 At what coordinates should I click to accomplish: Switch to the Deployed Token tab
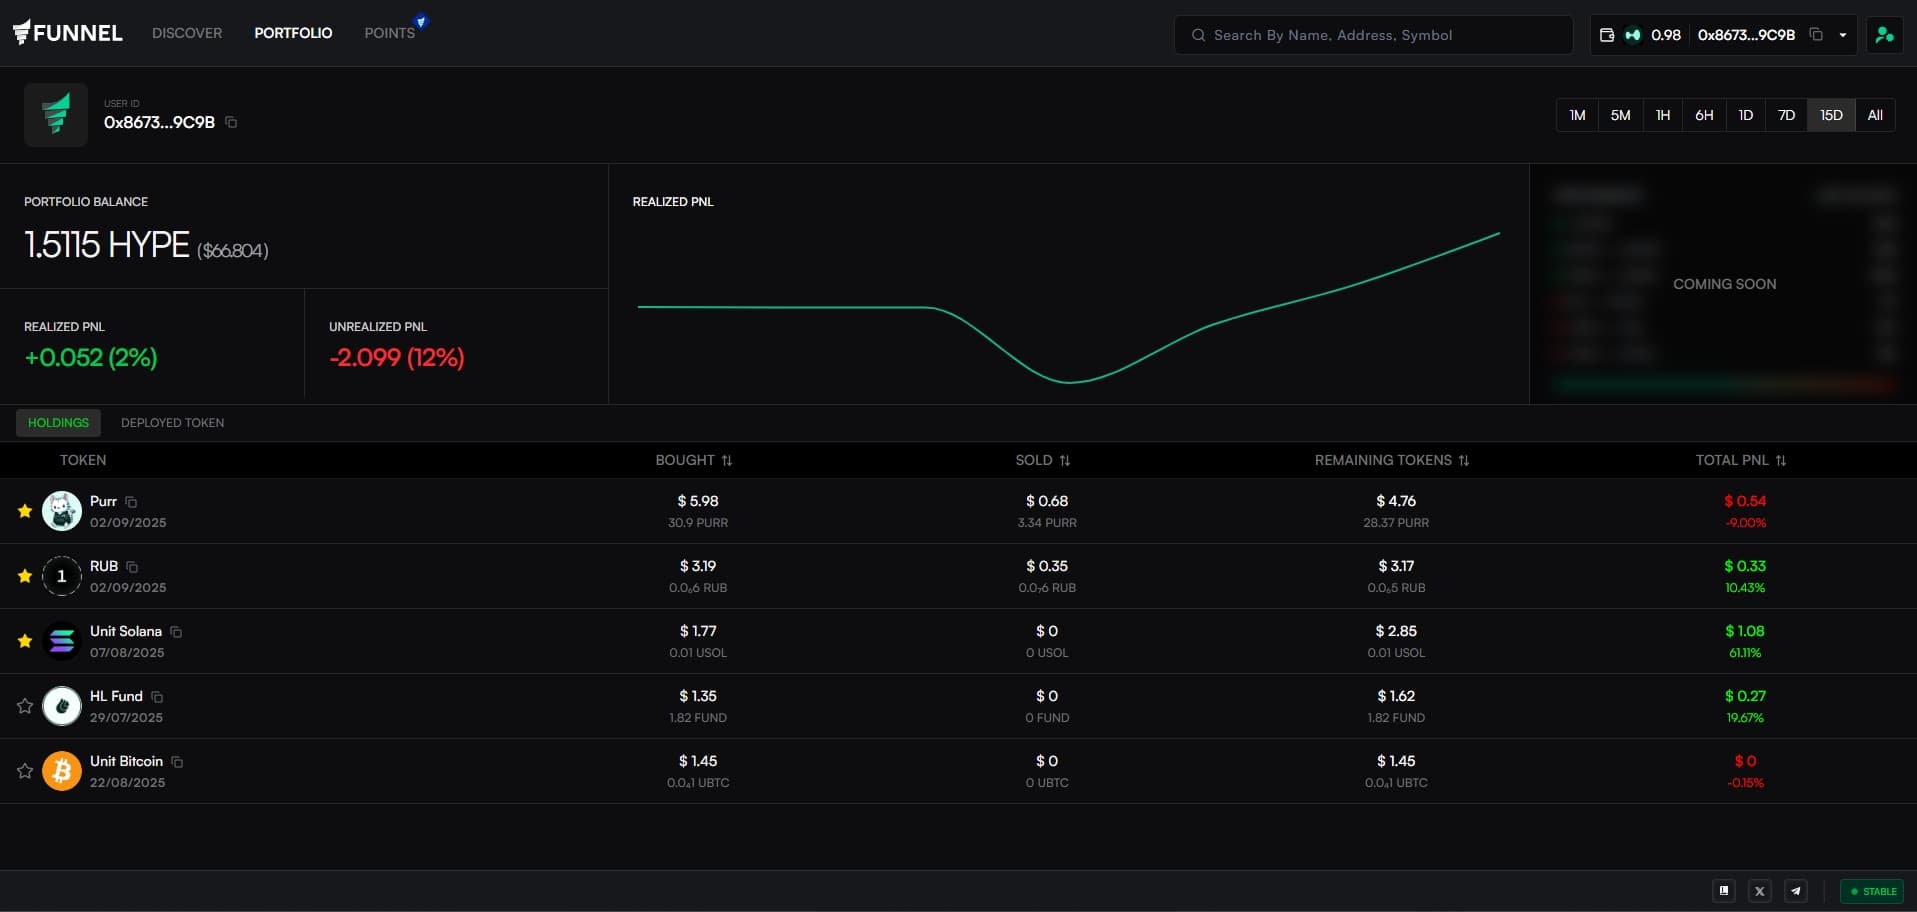point(172,423)
